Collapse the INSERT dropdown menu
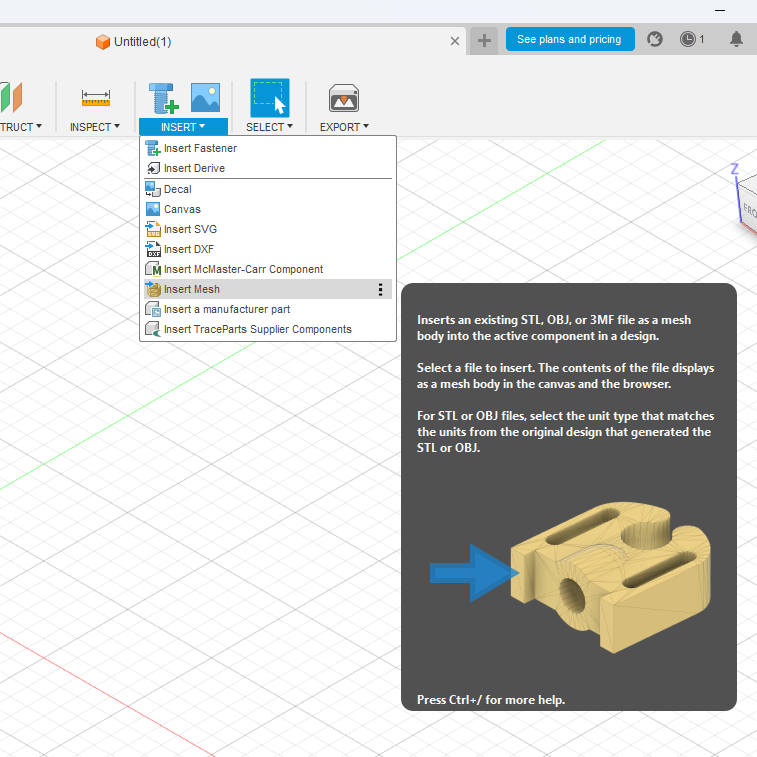The height and width of the screenshot is (757, 757). tap(183, 127)
